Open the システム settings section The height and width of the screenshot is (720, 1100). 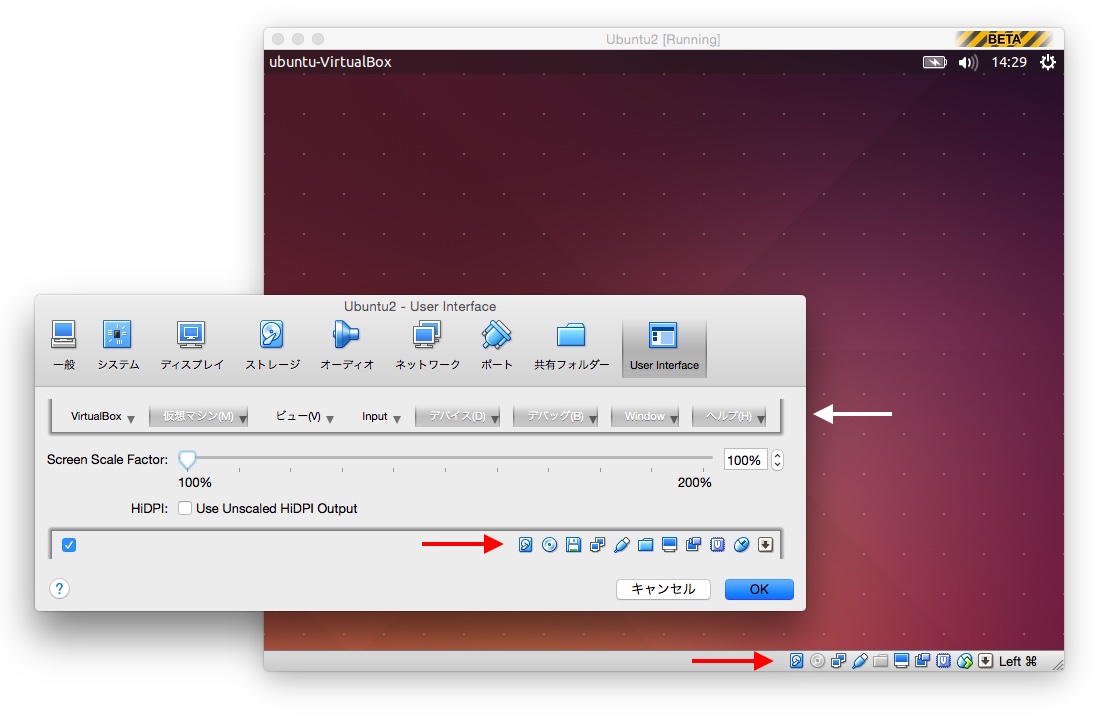pyautogui.click(x=118, y=345)
